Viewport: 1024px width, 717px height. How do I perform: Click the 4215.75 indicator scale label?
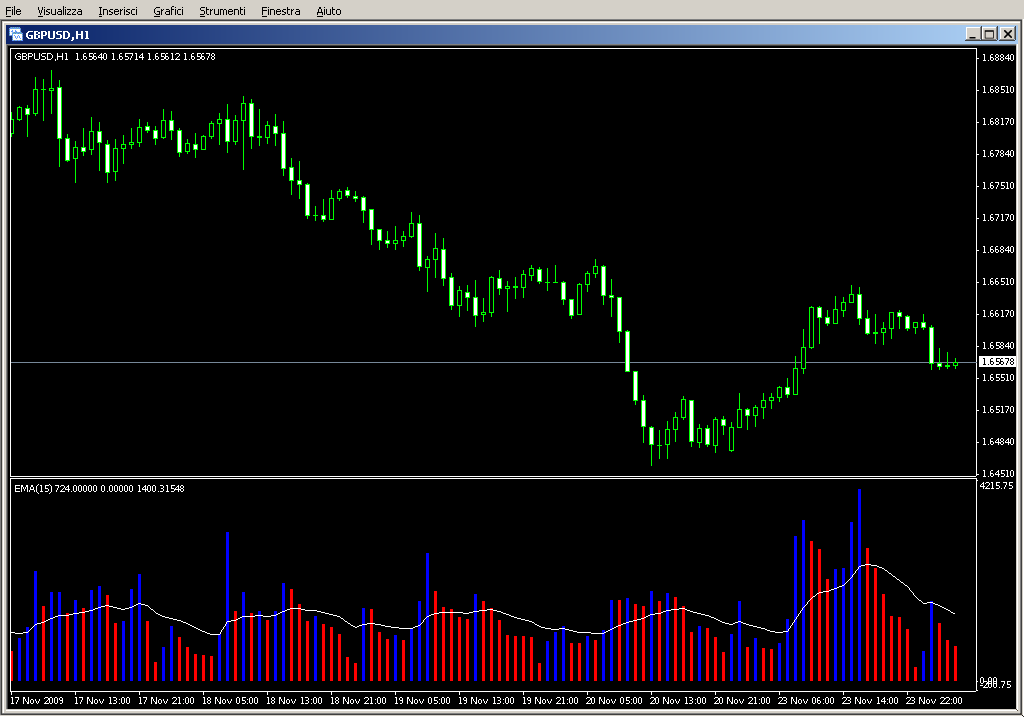click(x=997, y=486)
